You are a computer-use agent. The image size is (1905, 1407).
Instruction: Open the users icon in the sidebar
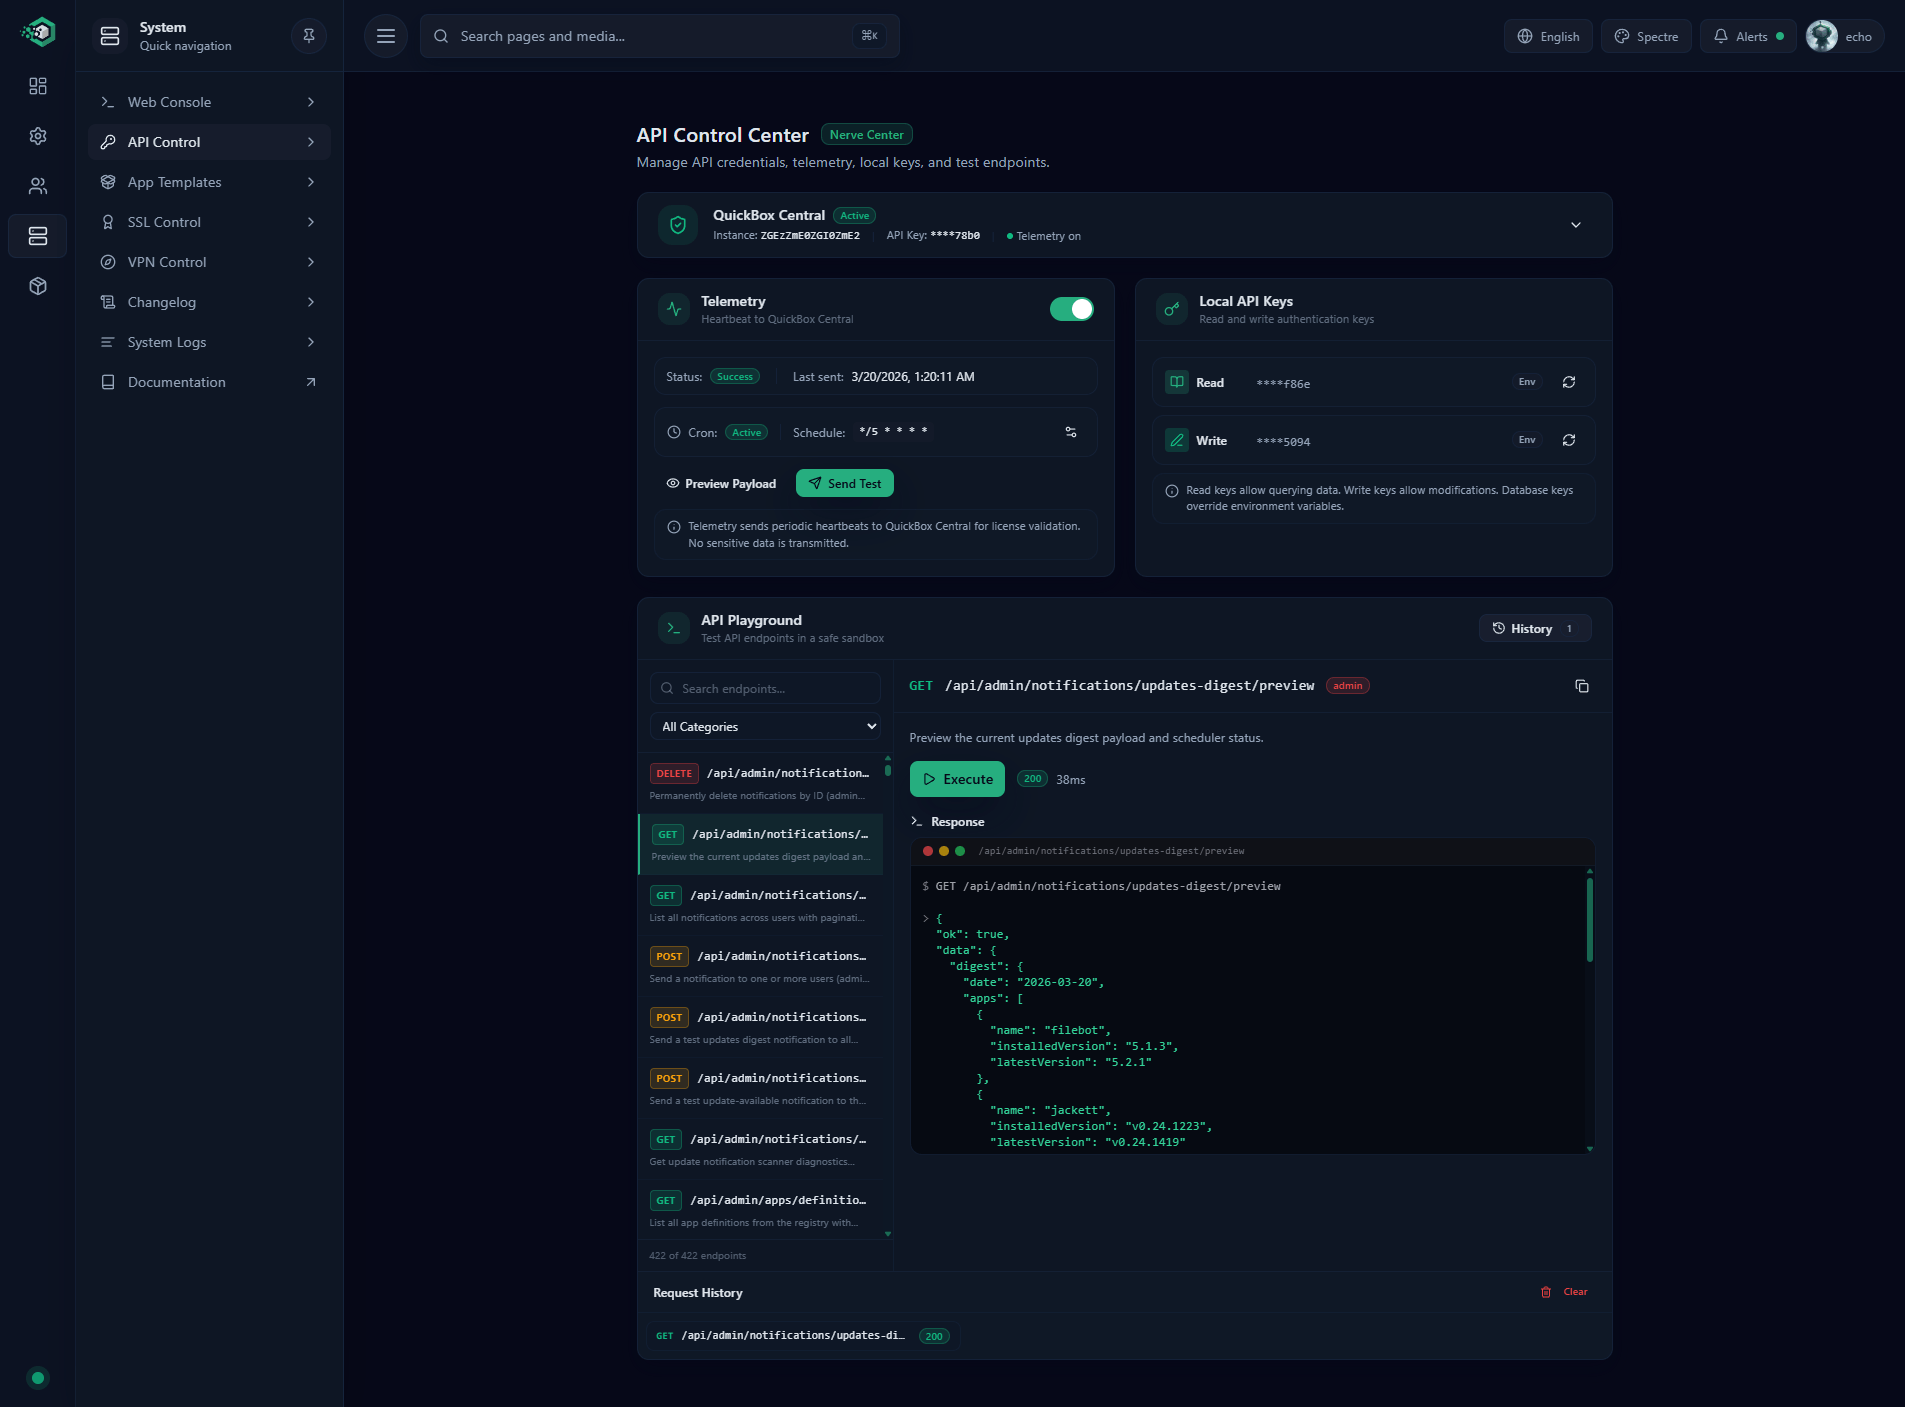[38, 186]
